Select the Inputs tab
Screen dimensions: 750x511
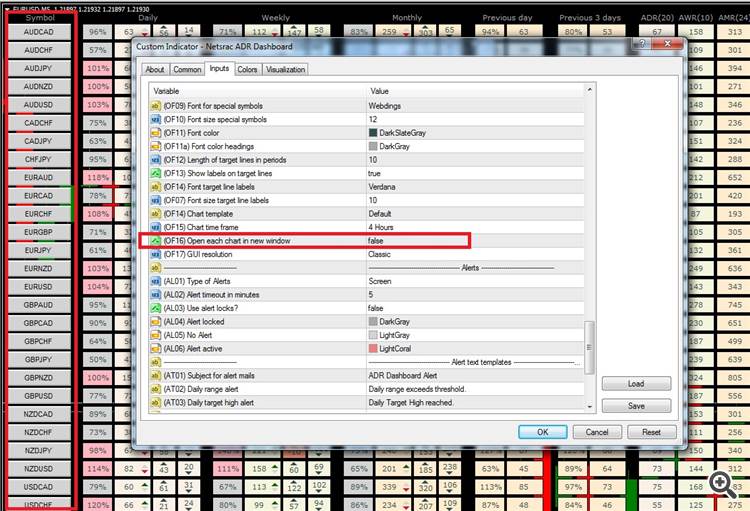click(219, 68)
